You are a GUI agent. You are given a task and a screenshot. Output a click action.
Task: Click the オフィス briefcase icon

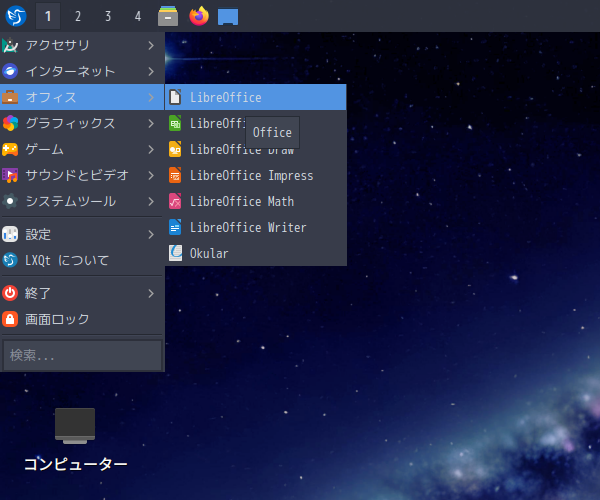click(x=10, y=97)
